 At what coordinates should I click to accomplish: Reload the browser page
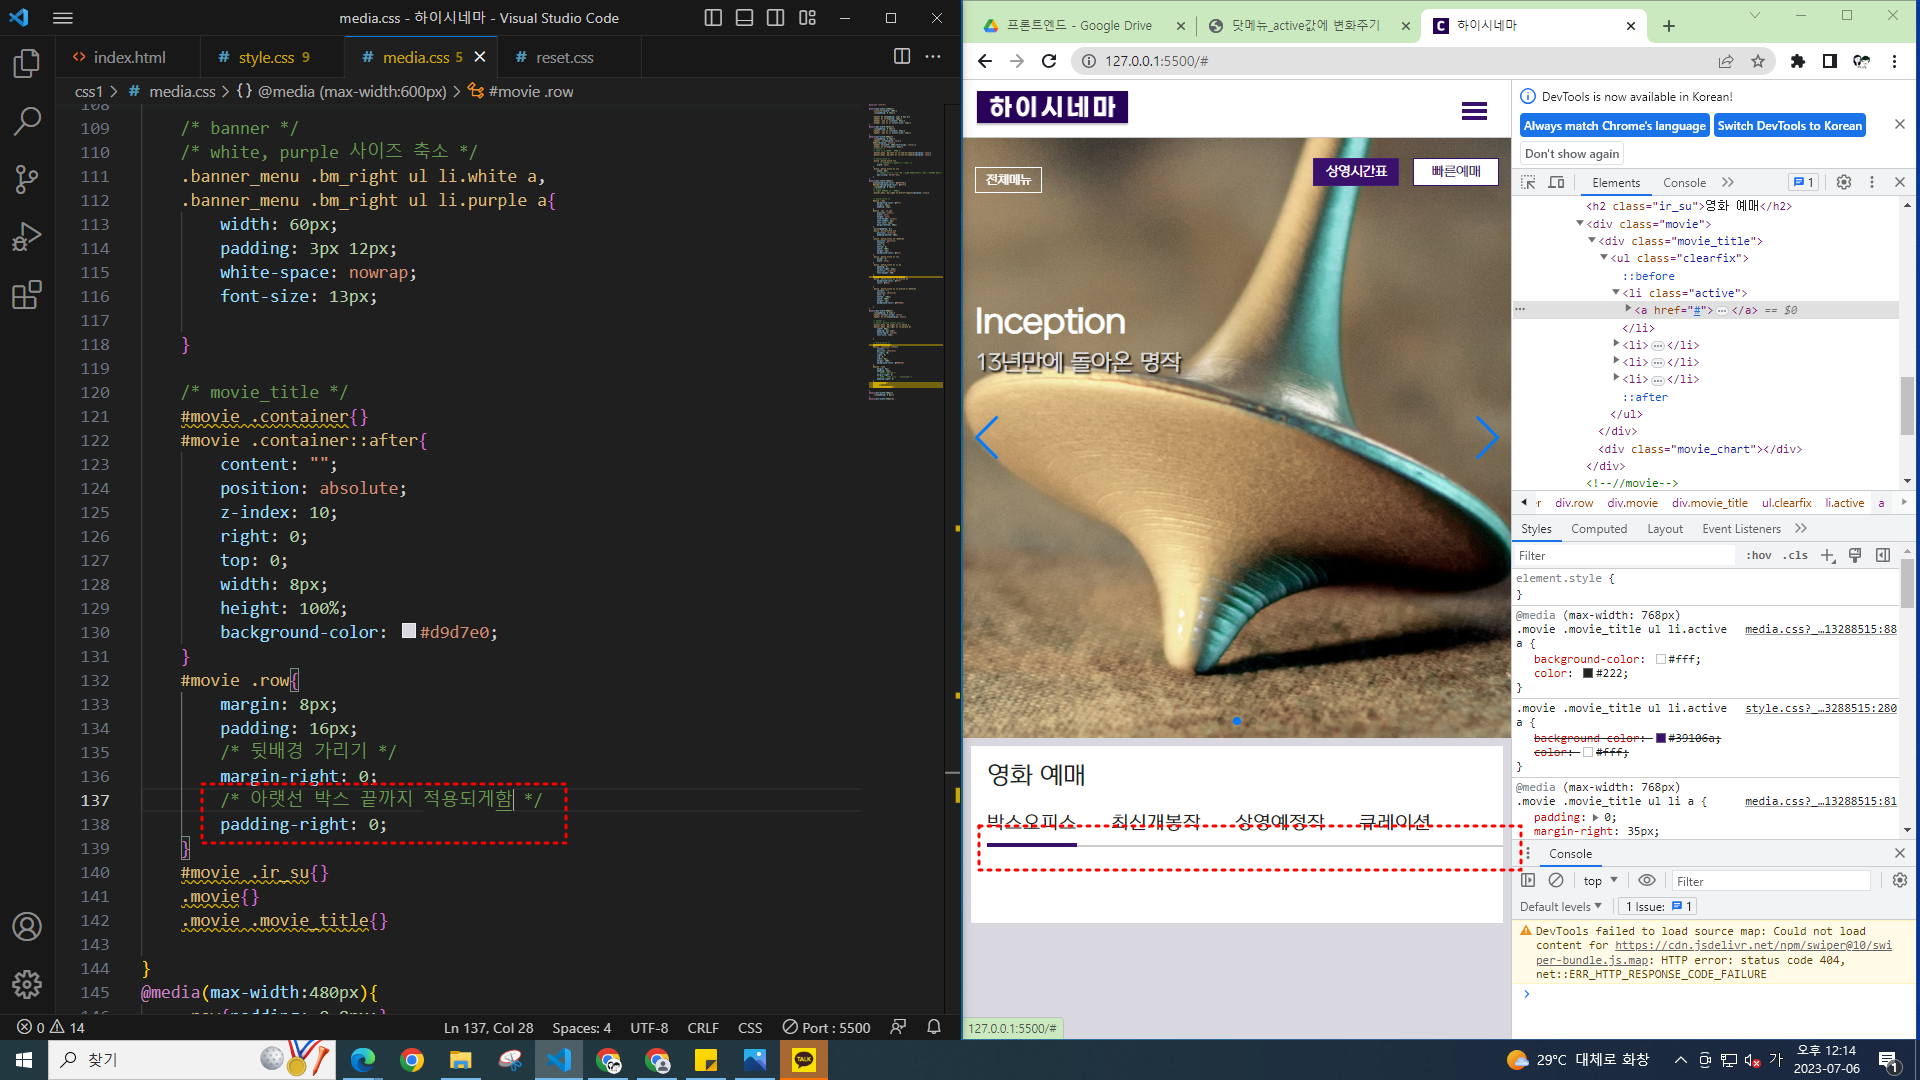(x=1049, y=61)
